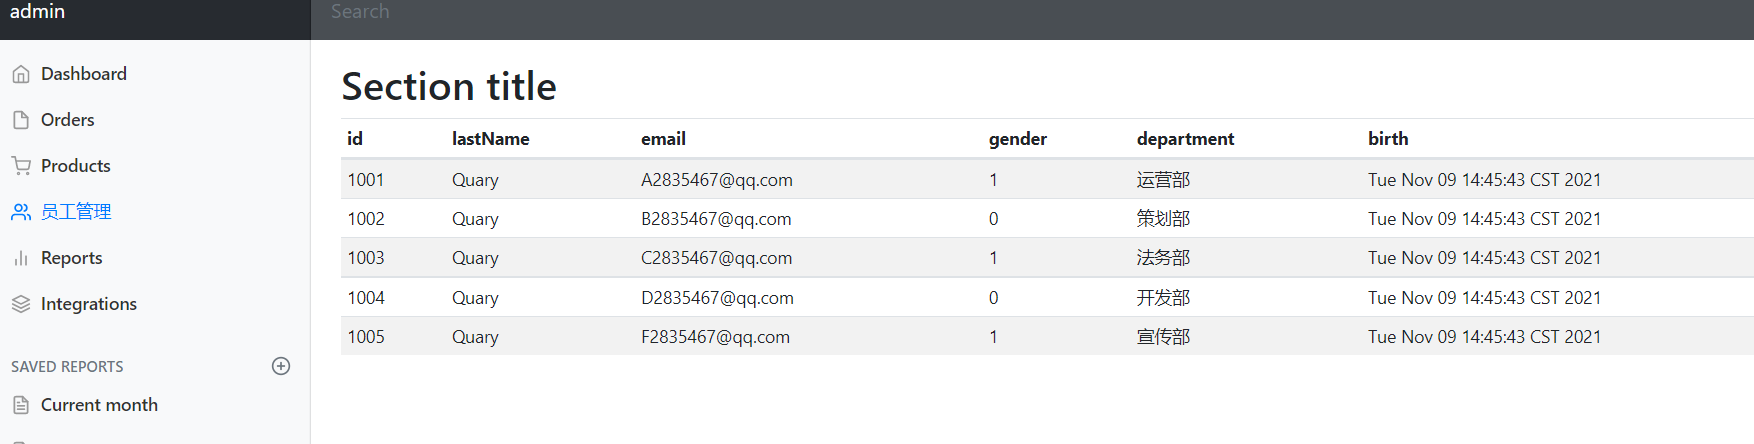Viewport: 1754px width, 444px height.
Task: Click the Products shopping cart icon
Action: [x=21, y=166]
